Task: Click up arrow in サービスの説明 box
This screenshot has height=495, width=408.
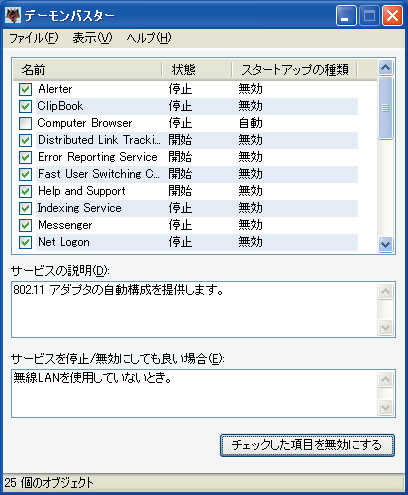Action: pos(385,292)
